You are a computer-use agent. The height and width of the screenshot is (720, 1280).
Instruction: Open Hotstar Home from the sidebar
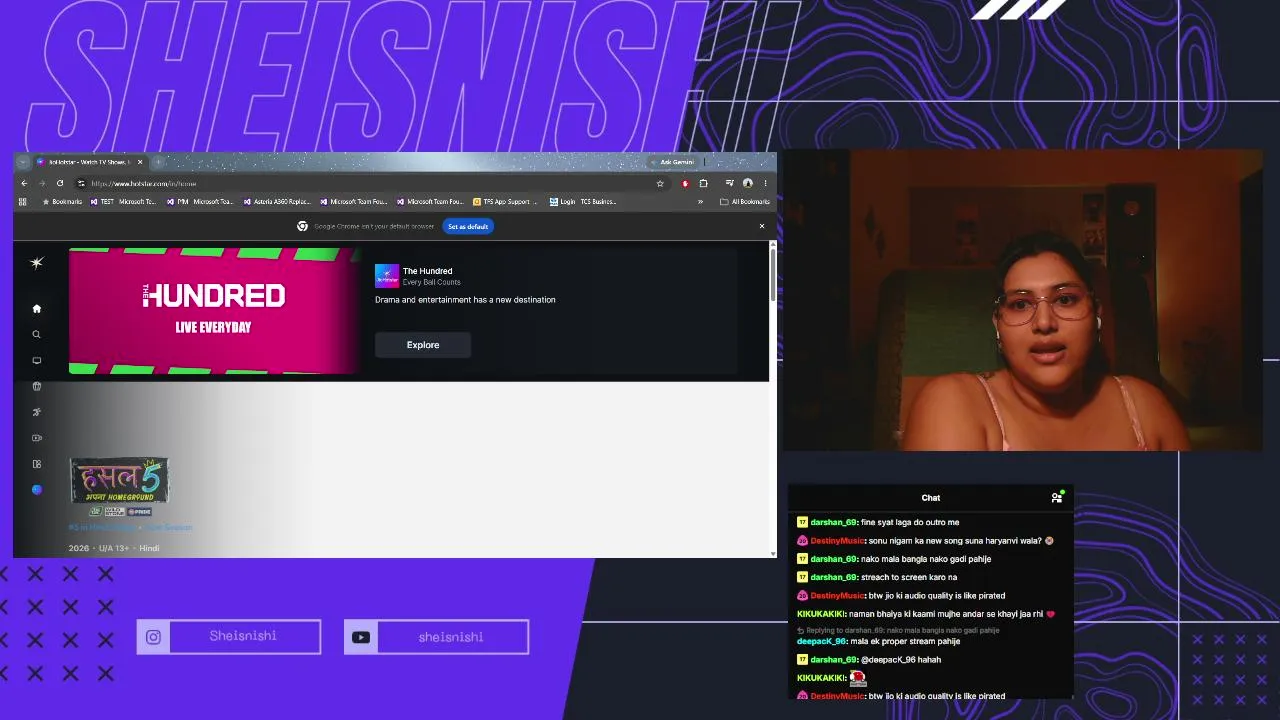[x=37, y=309]
